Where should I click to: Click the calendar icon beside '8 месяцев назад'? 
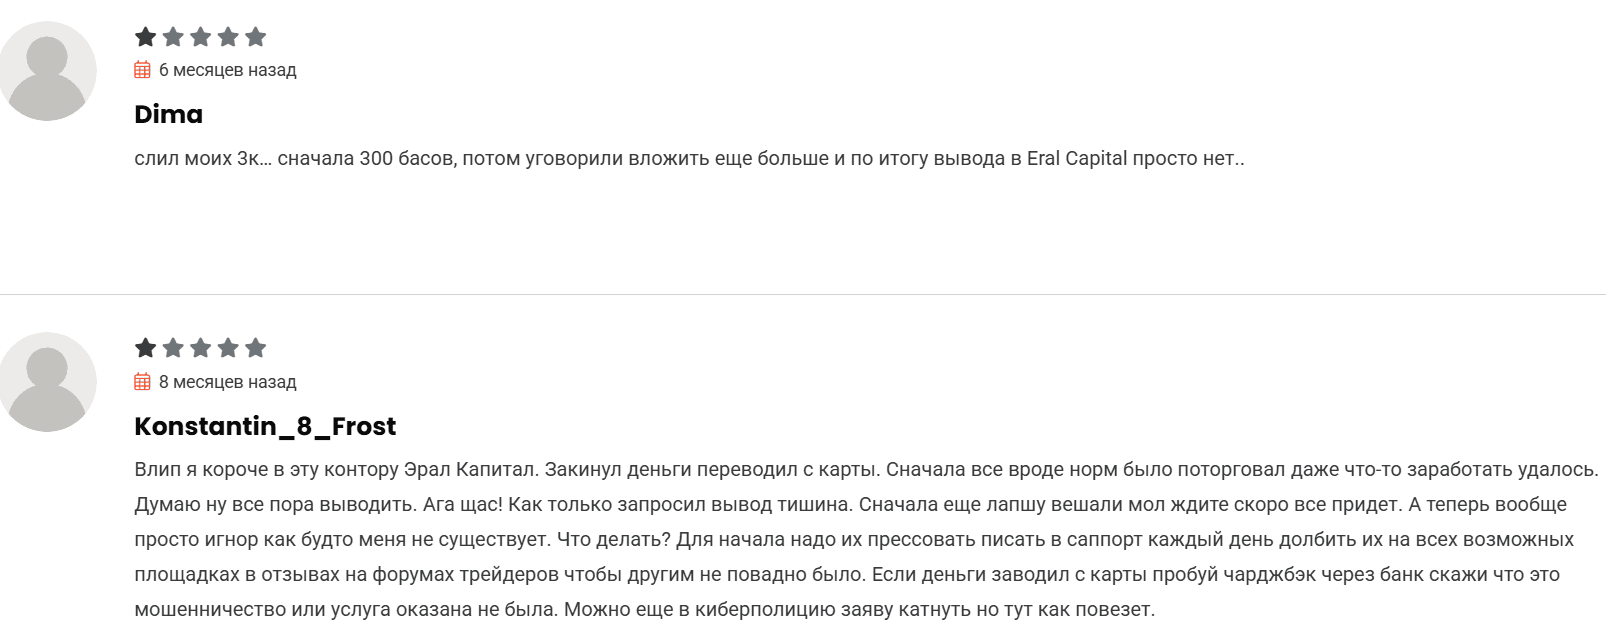(142, 382)
